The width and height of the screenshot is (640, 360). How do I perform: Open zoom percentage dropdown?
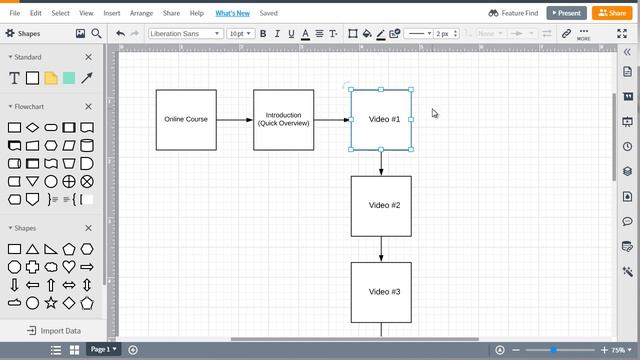(x=621, y=350)
